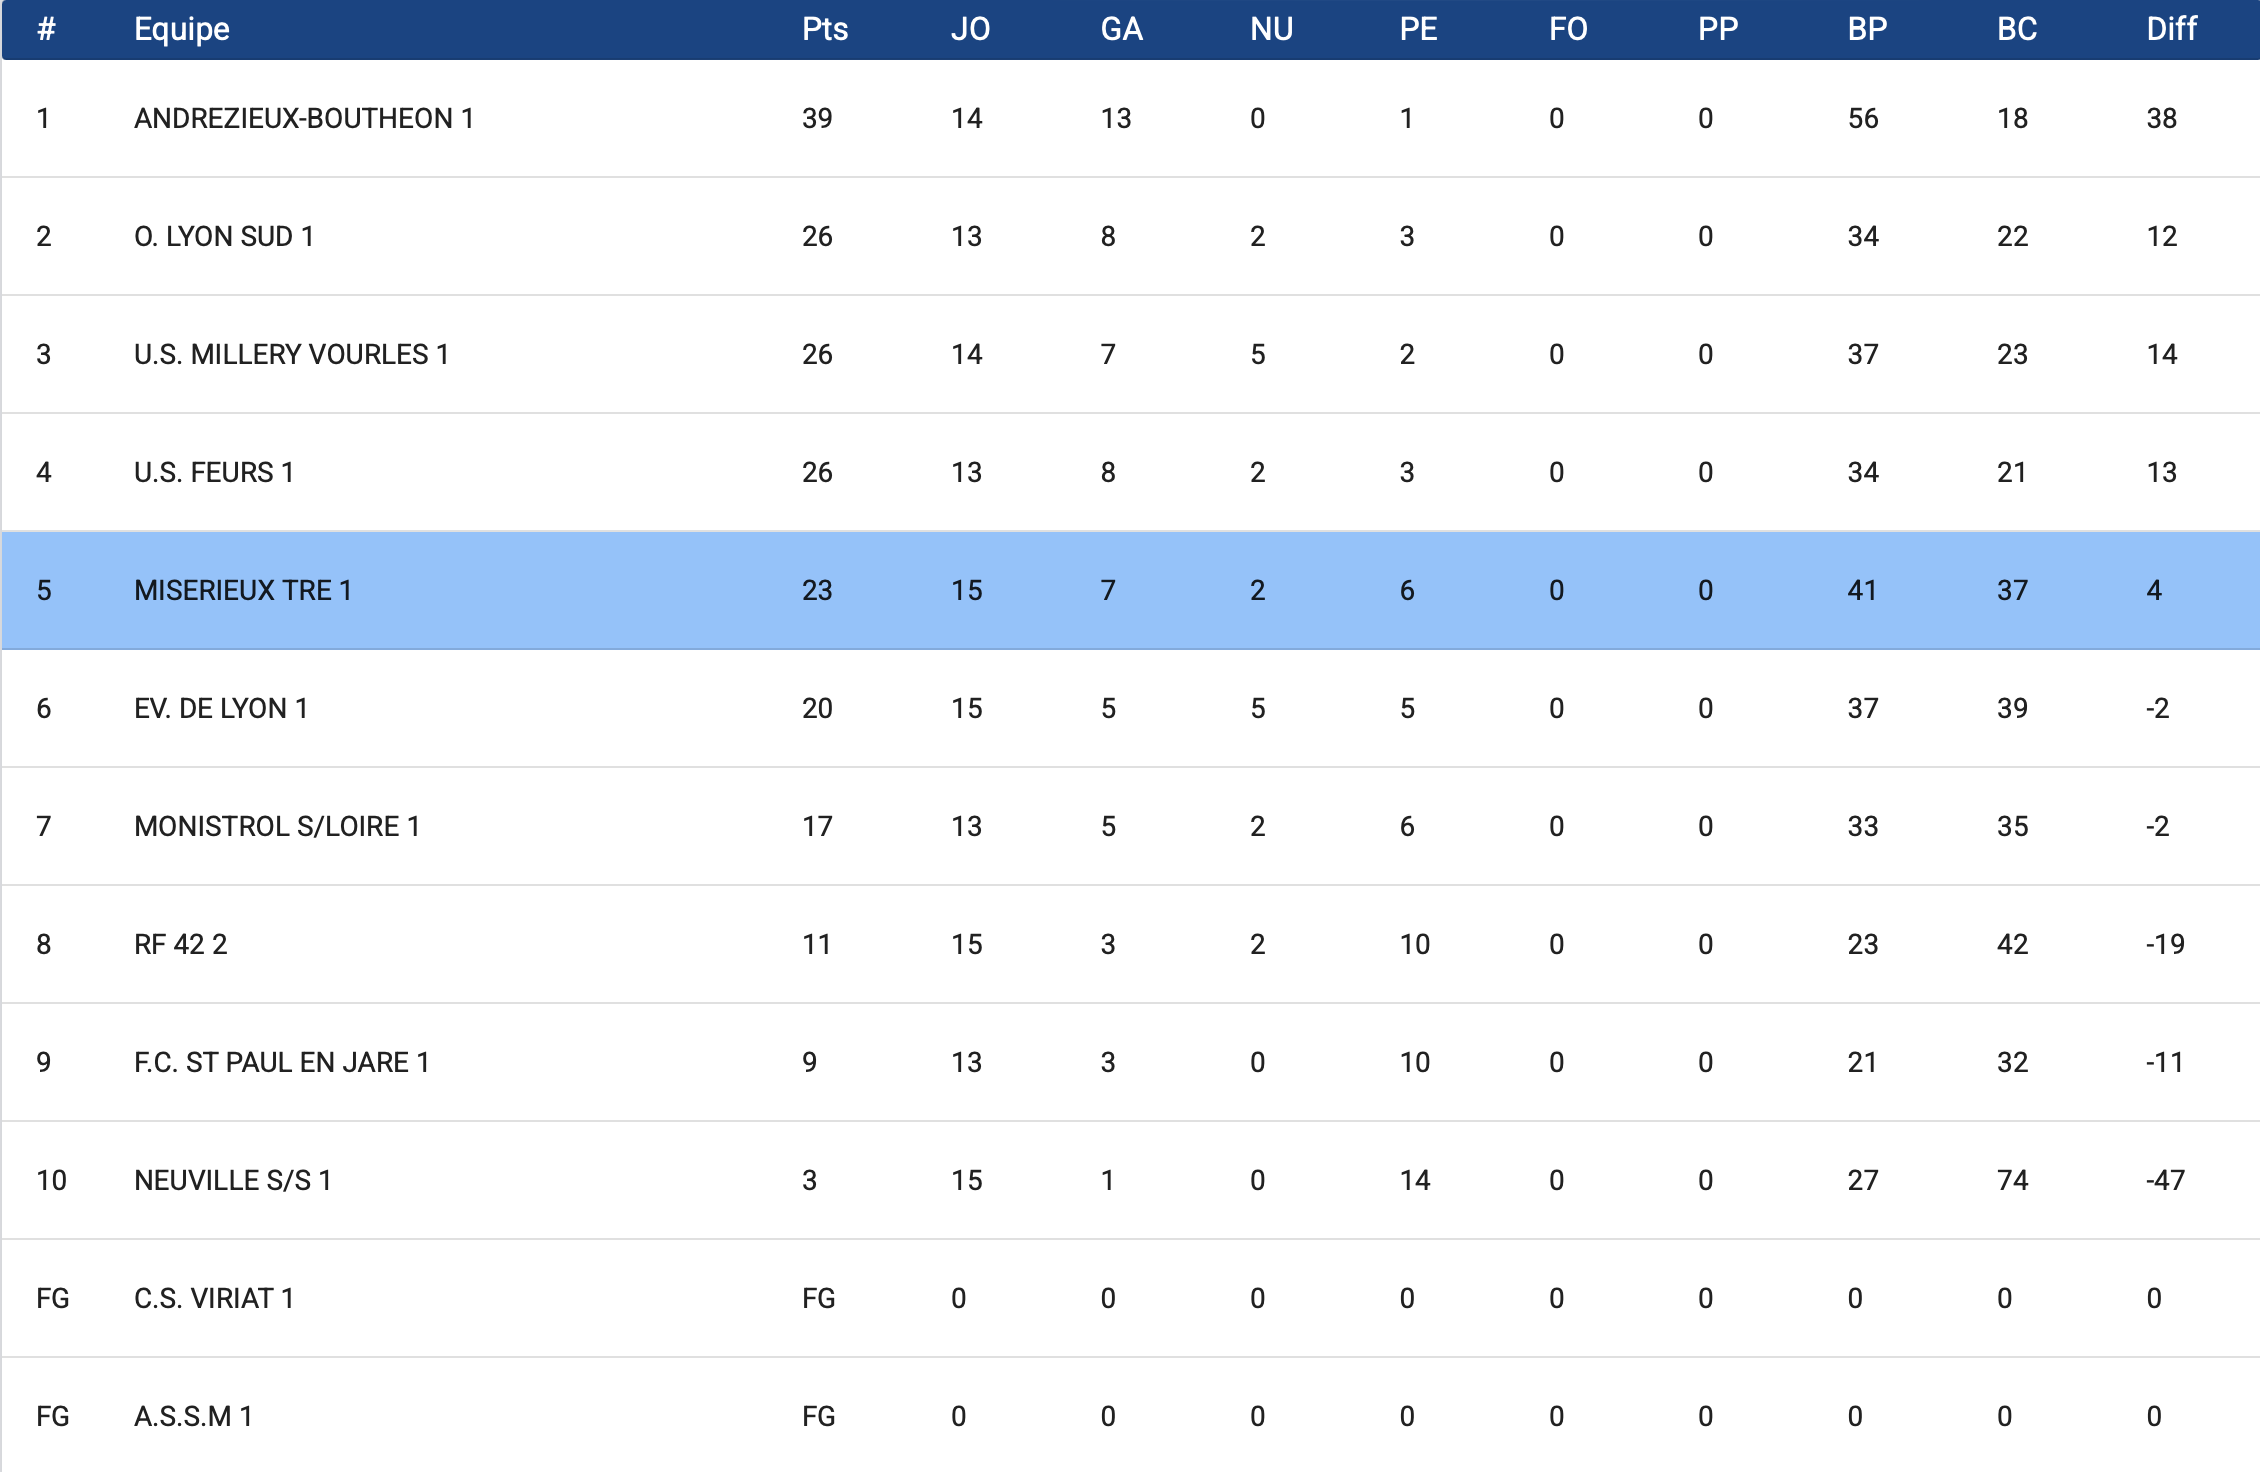The height and width of the screenshot is (1472, 2260).
Task: Open the A.S.S.M 1 team
Action: click(193, 1416)
